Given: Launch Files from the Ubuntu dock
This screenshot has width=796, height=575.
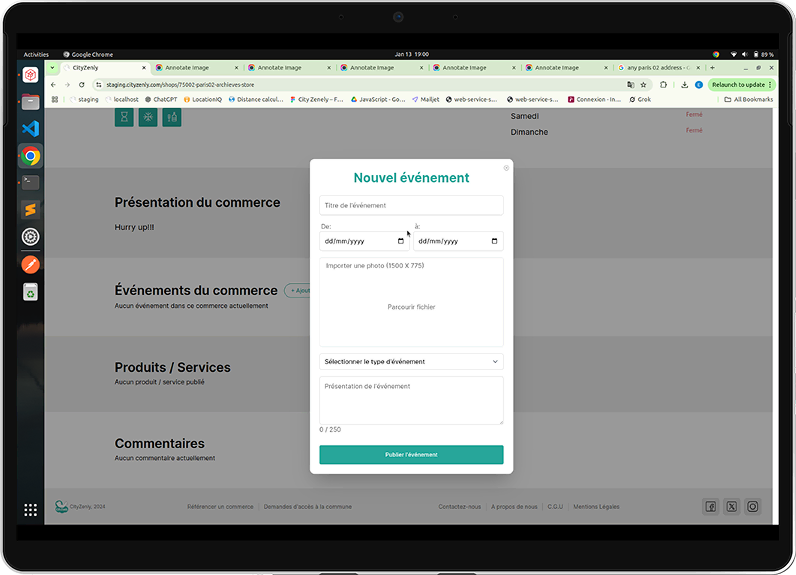Looking at the screenshot, I should [x=30, y=102].
